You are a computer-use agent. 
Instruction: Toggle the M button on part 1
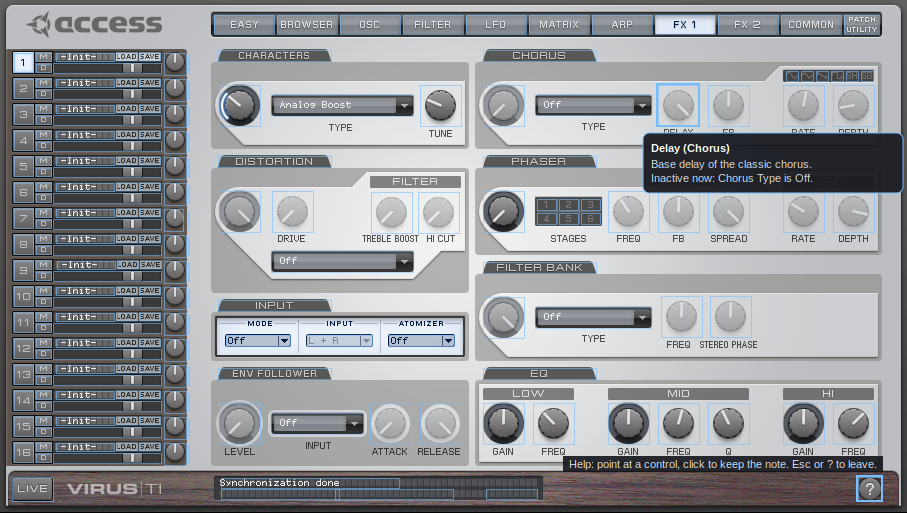tap(43, 57)
